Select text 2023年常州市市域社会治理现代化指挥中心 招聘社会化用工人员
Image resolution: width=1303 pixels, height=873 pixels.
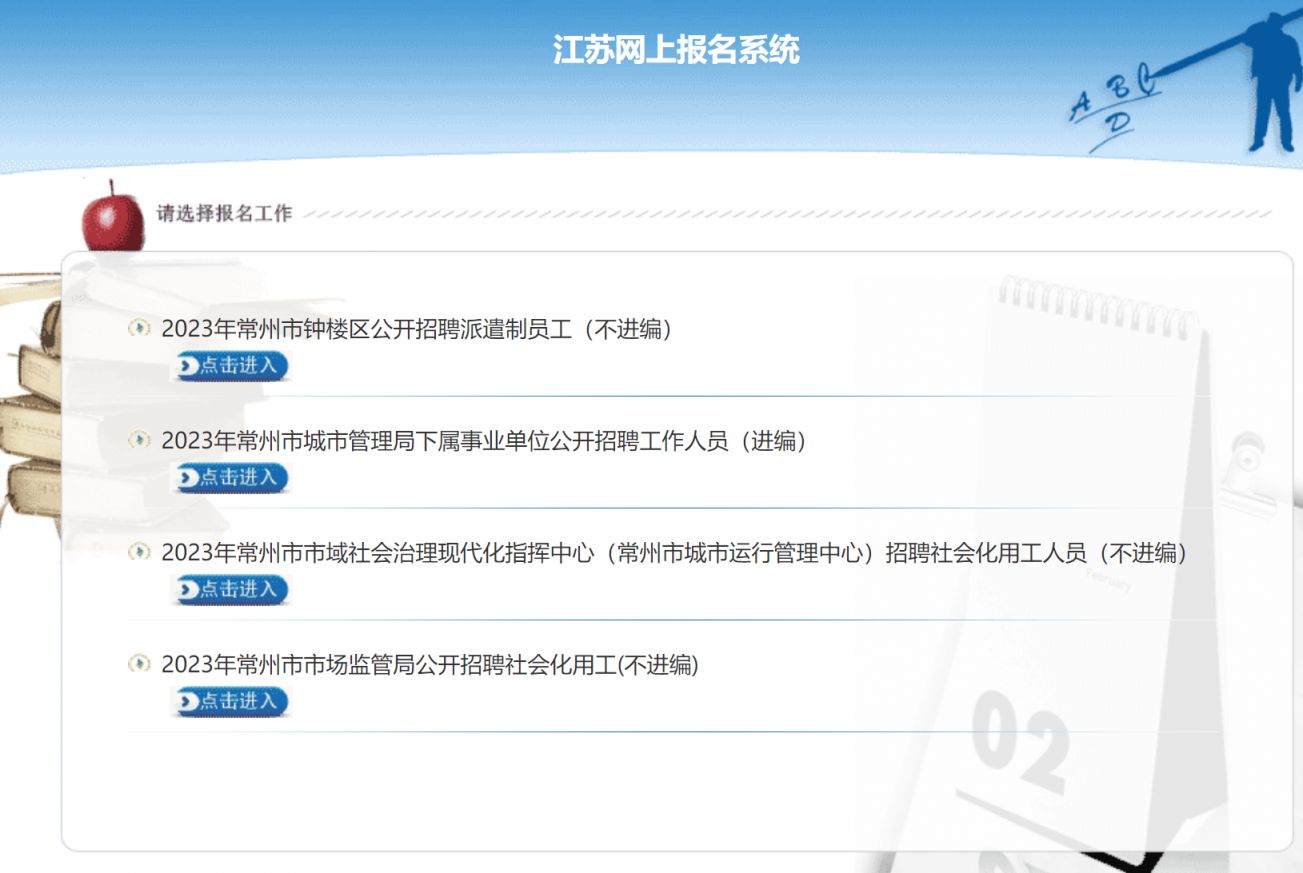coord(677,553)
